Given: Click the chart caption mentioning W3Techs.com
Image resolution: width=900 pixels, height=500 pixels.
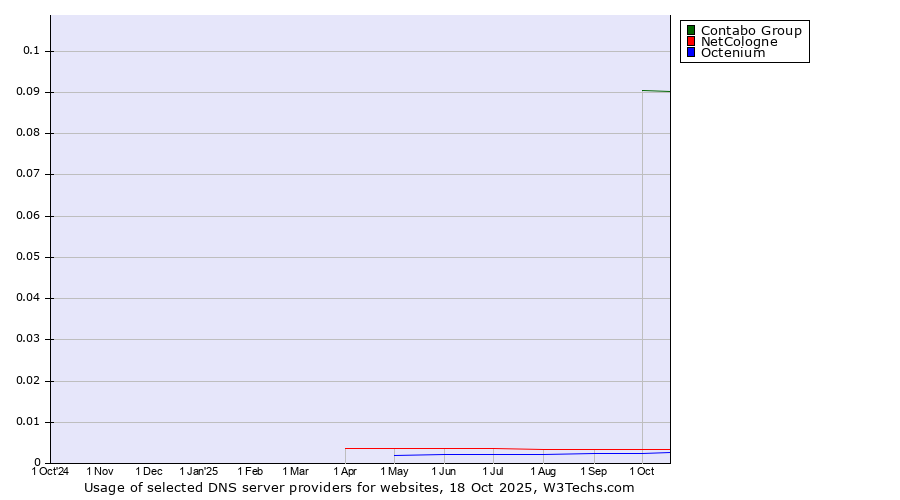Looking at the screenshot, I should 359,488.
